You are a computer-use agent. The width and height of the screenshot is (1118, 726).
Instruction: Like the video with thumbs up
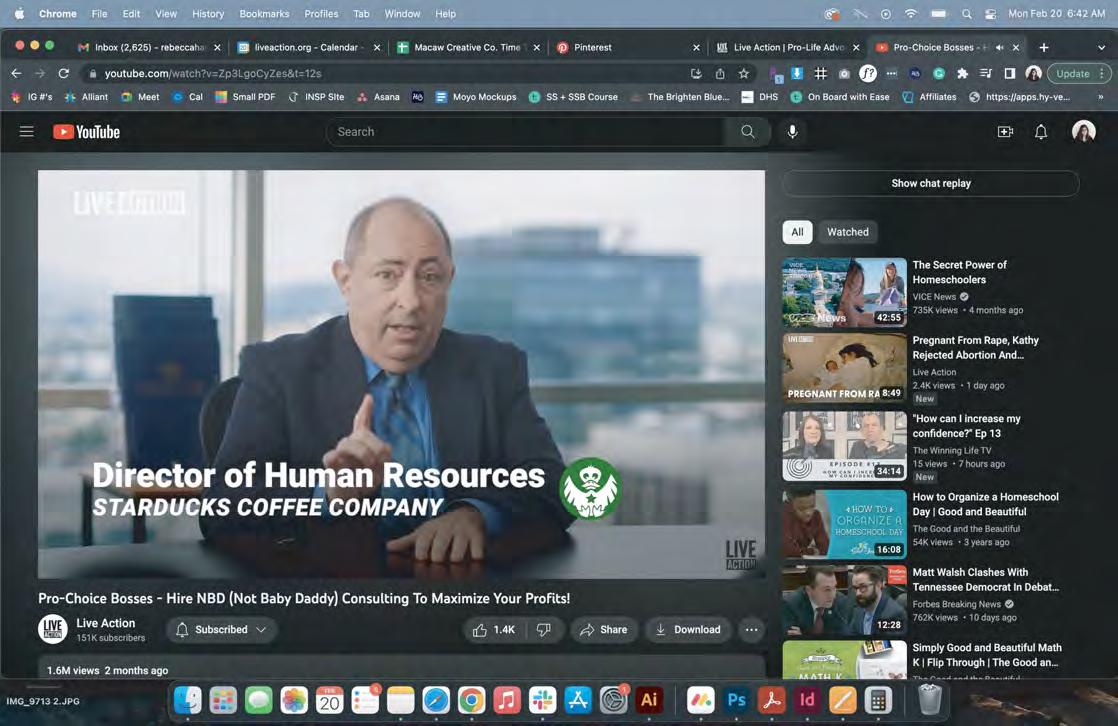tap(493, 630)
